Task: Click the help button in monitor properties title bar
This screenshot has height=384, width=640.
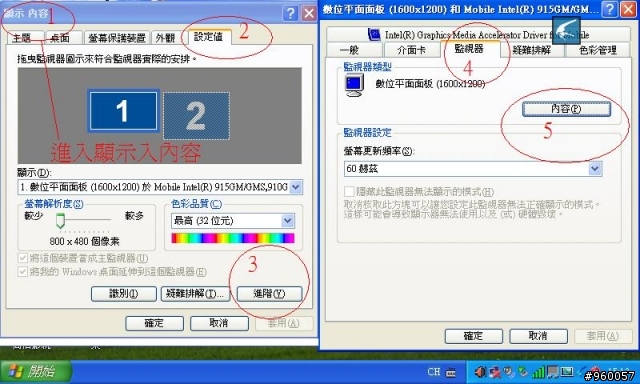Action: [609, 9]
